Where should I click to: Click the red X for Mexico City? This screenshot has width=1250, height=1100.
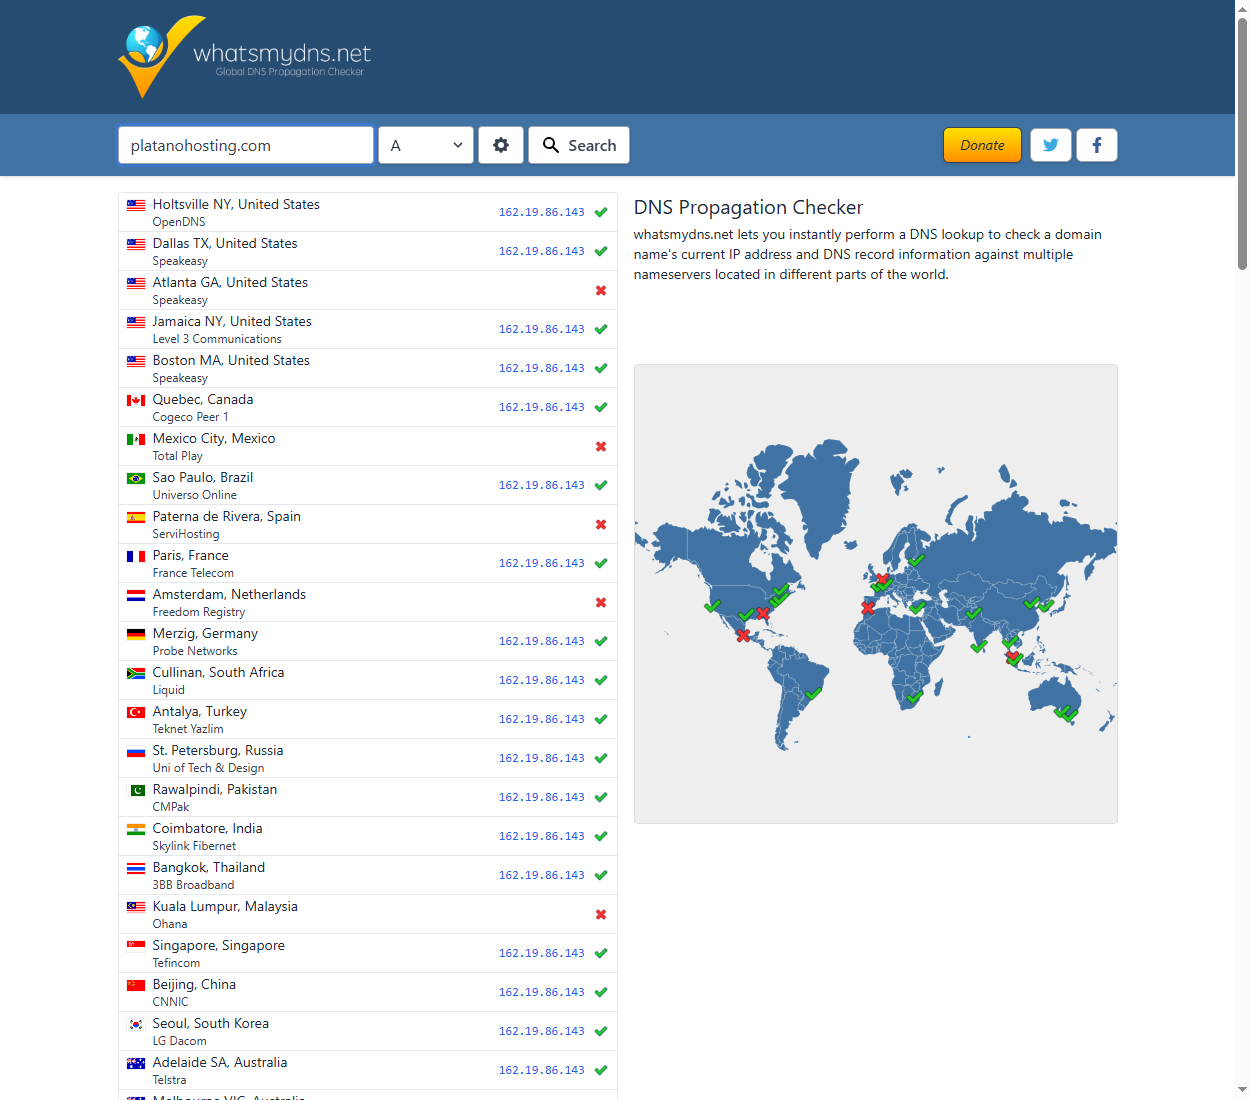(x=601, y=446)
